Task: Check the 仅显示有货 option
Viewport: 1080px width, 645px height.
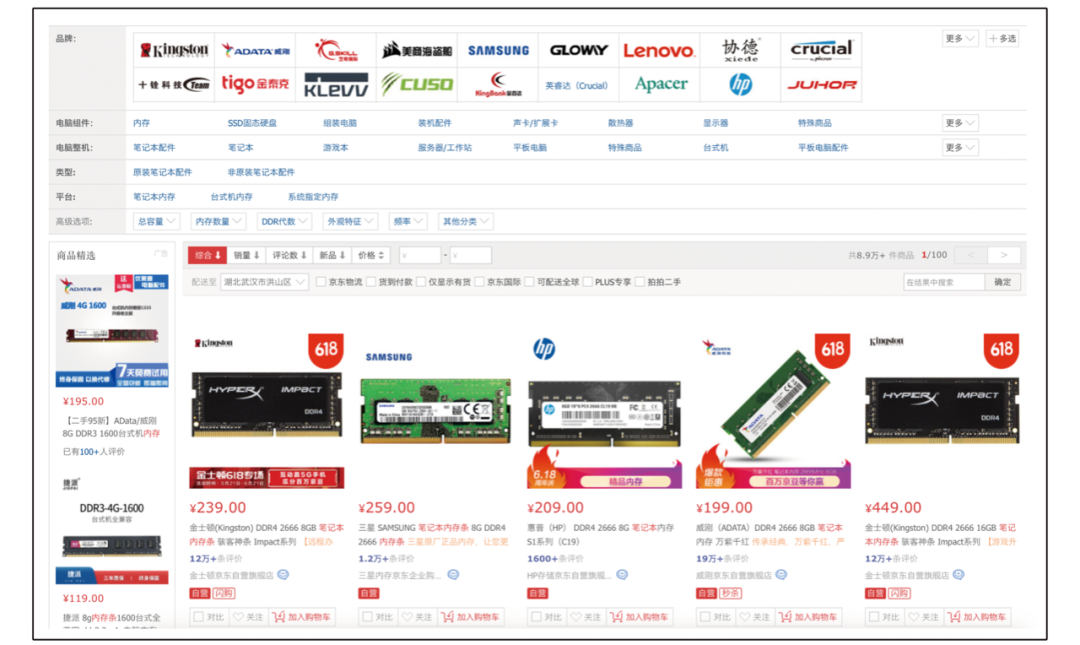Action: [x=421, y=282]
